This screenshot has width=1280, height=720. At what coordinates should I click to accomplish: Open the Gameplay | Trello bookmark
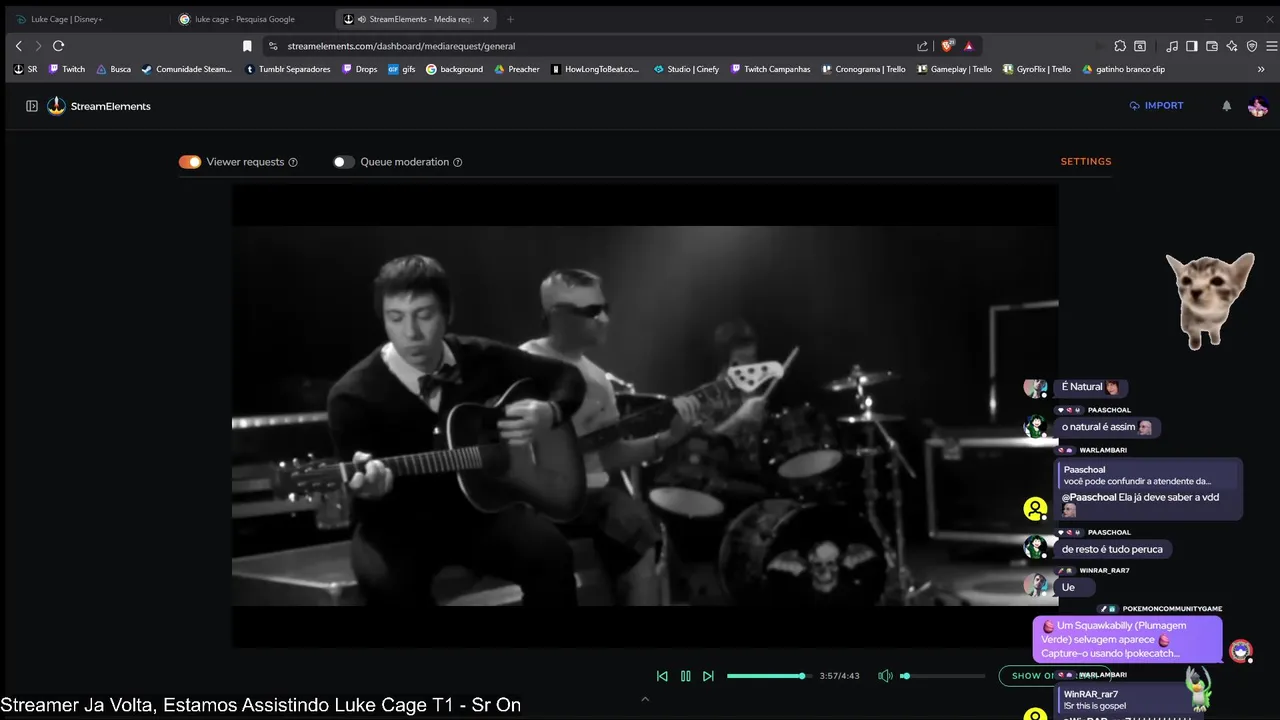(953, 69)
